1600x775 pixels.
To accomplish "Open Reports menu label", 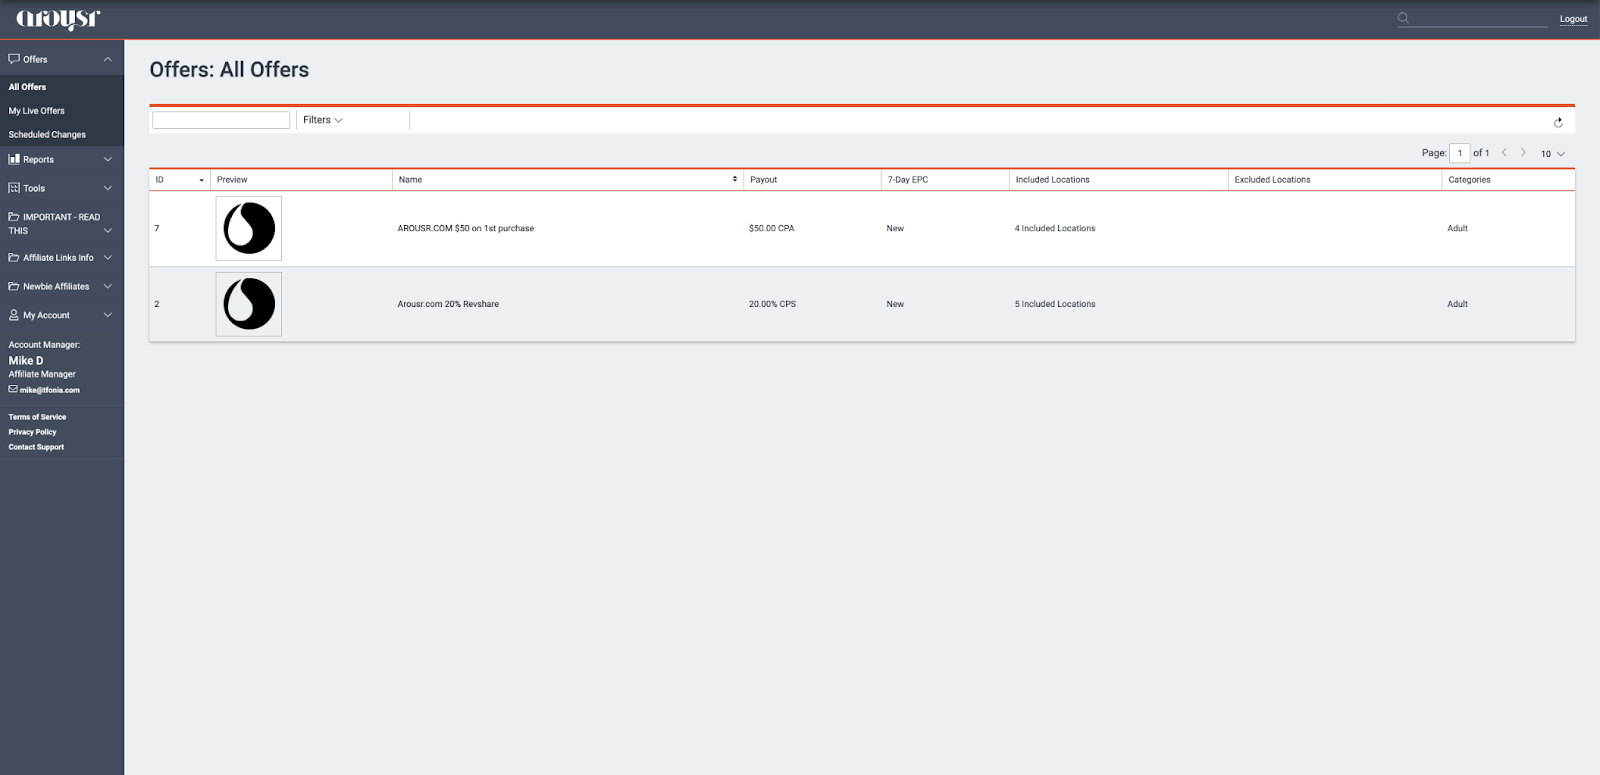I will [x=39, y=160].
